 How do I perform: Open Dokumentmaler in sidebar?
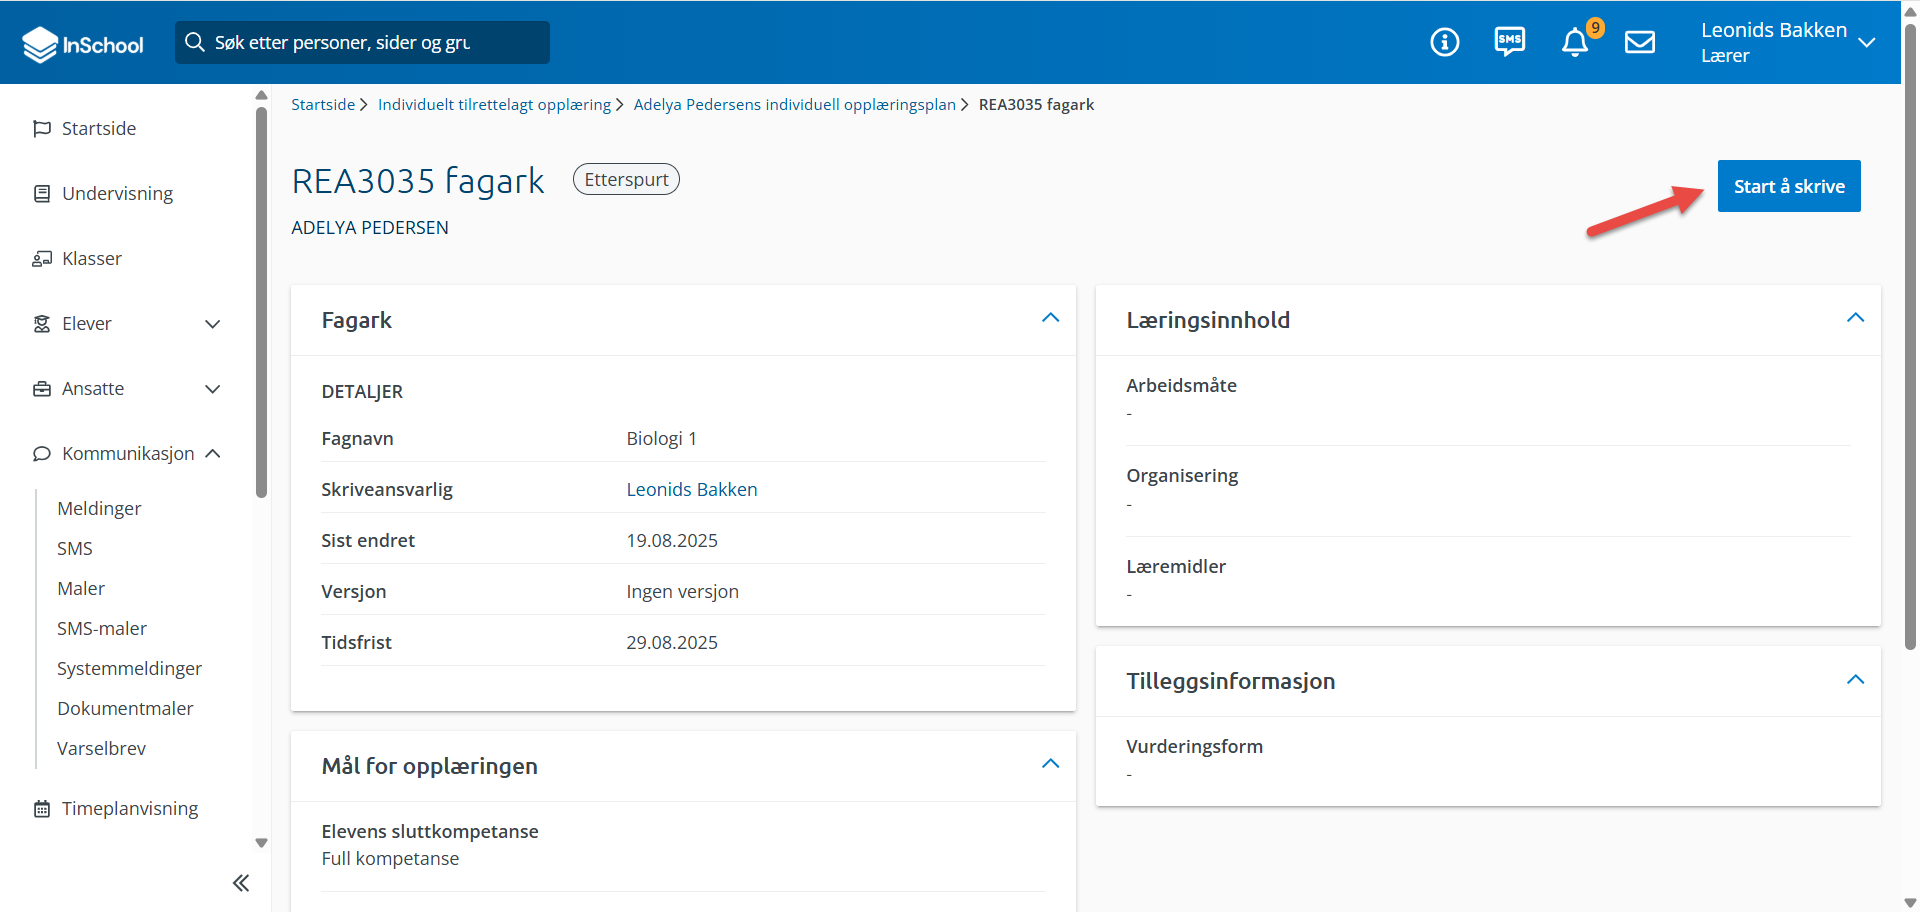coord(125,708)
